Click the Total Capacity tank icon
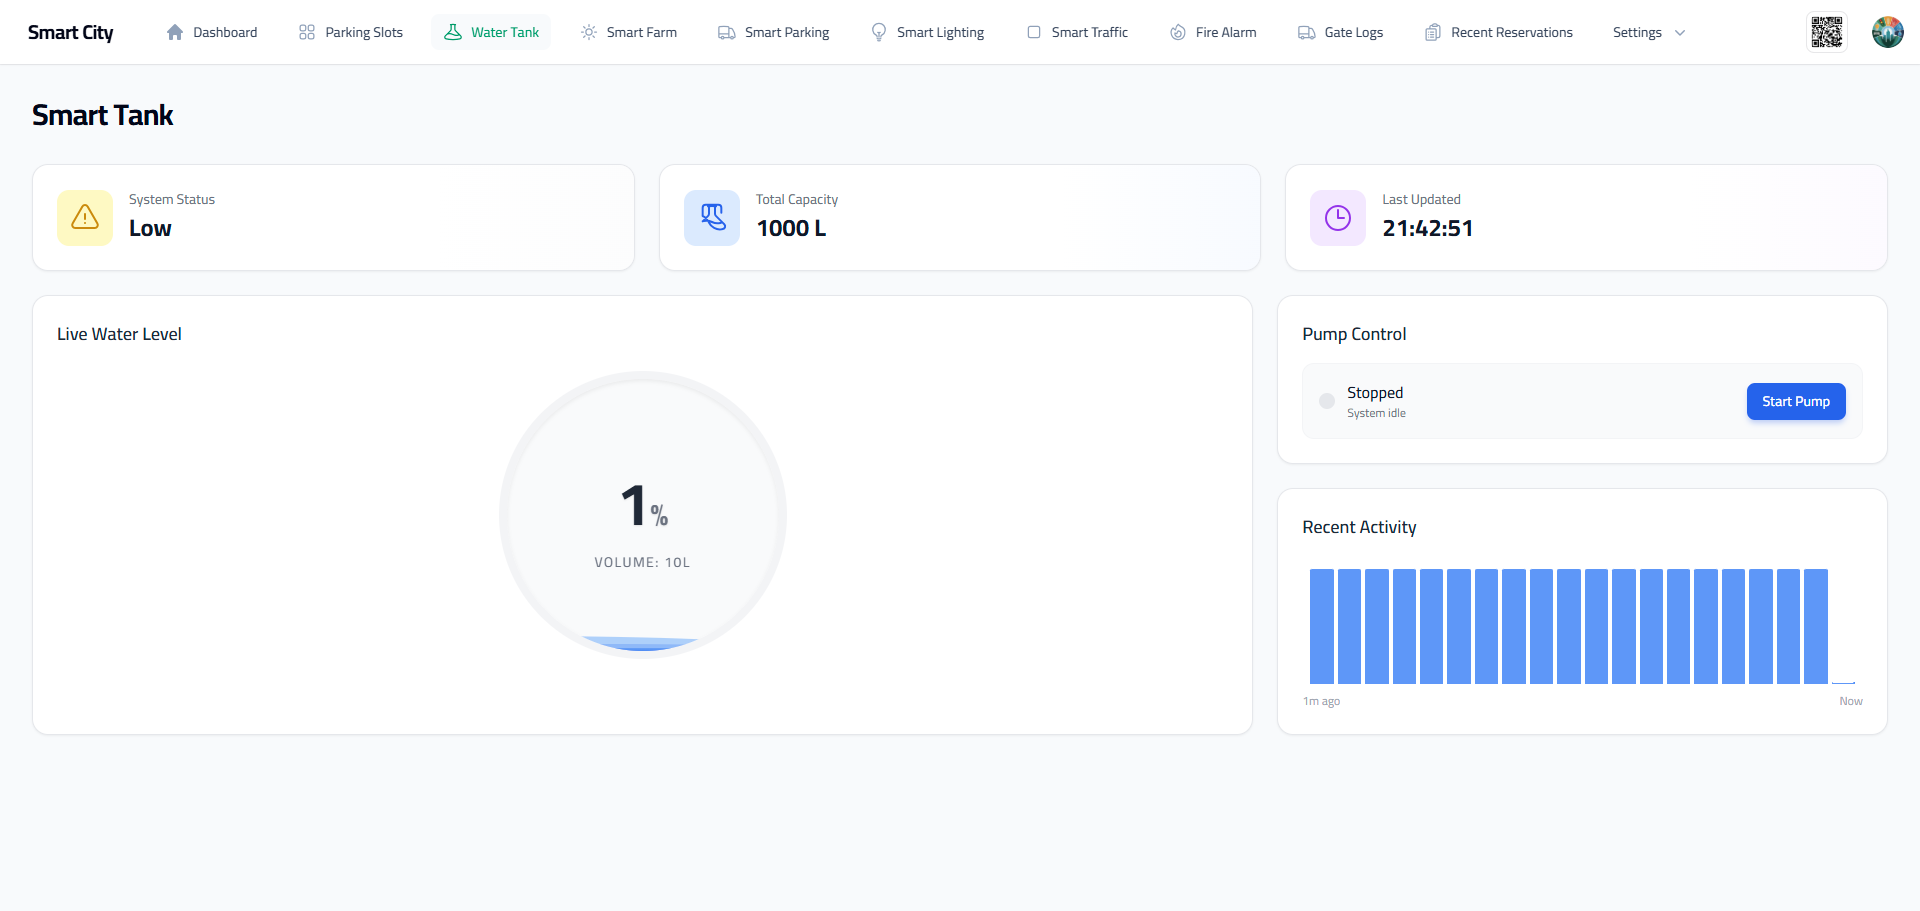Screen dimensions: 1920x911 712,218
